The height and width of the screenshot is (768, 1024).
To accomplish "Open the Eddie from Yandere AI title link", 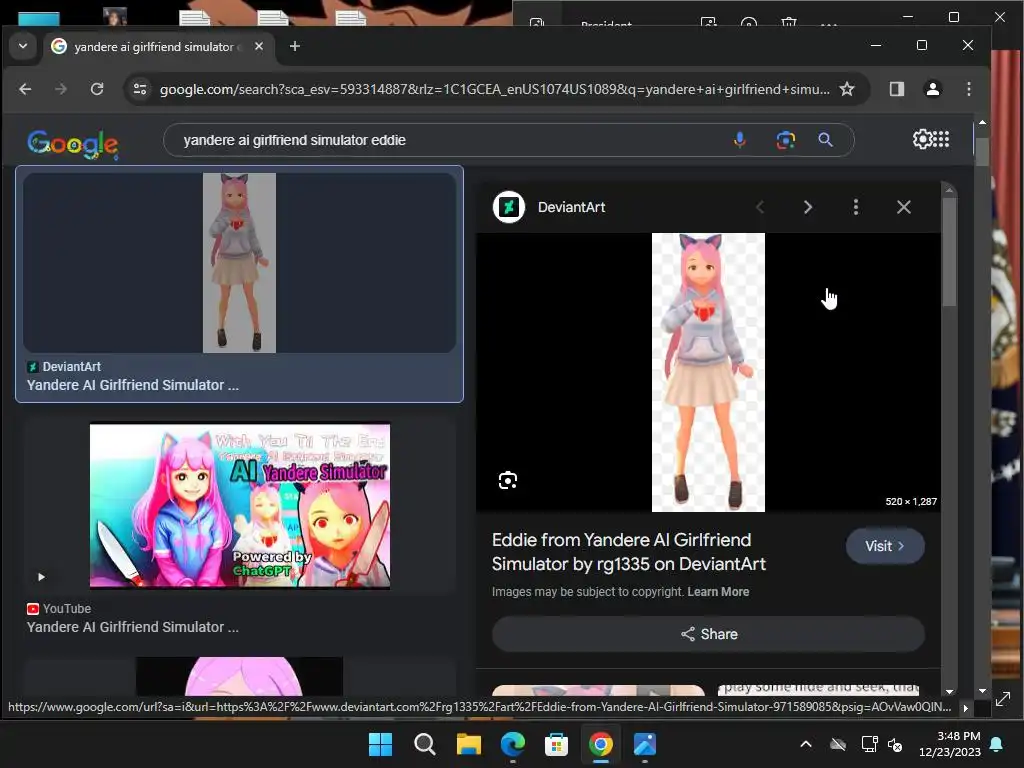I will point(628,552).
